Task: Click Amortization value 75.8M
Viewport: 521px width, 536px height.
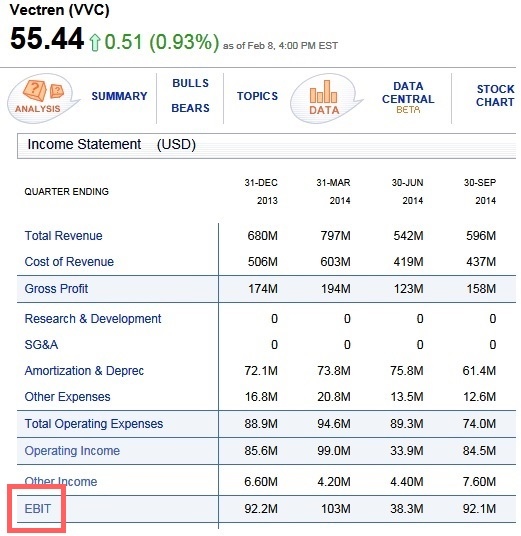Action: [406, 371]
